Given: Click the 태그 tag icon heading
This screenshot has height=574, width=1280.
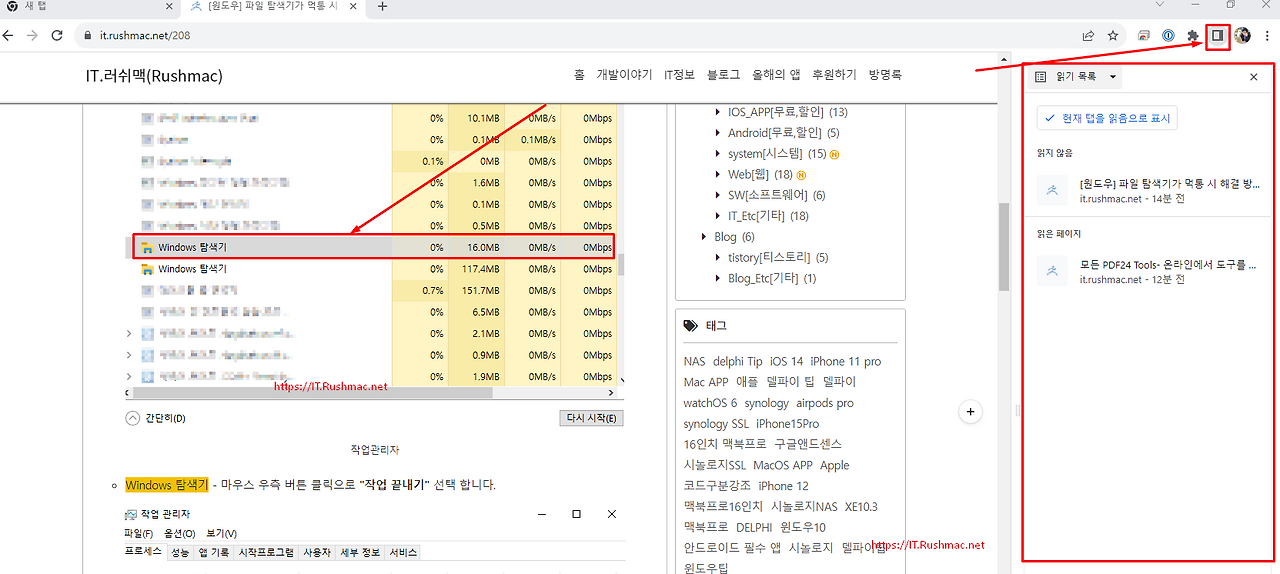Looking at the screenshot, I should point(691,326).
